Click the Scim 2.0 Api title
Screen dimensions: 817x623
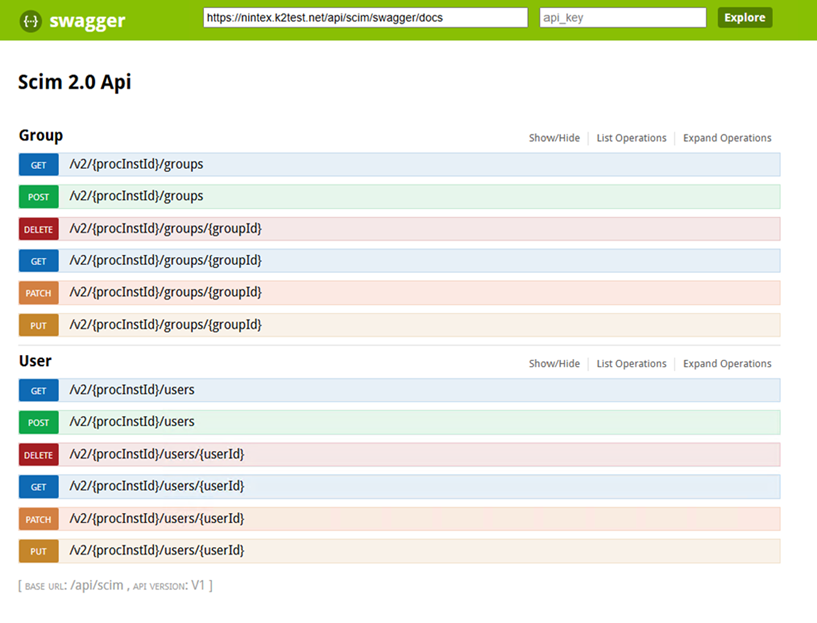(75, 82)
